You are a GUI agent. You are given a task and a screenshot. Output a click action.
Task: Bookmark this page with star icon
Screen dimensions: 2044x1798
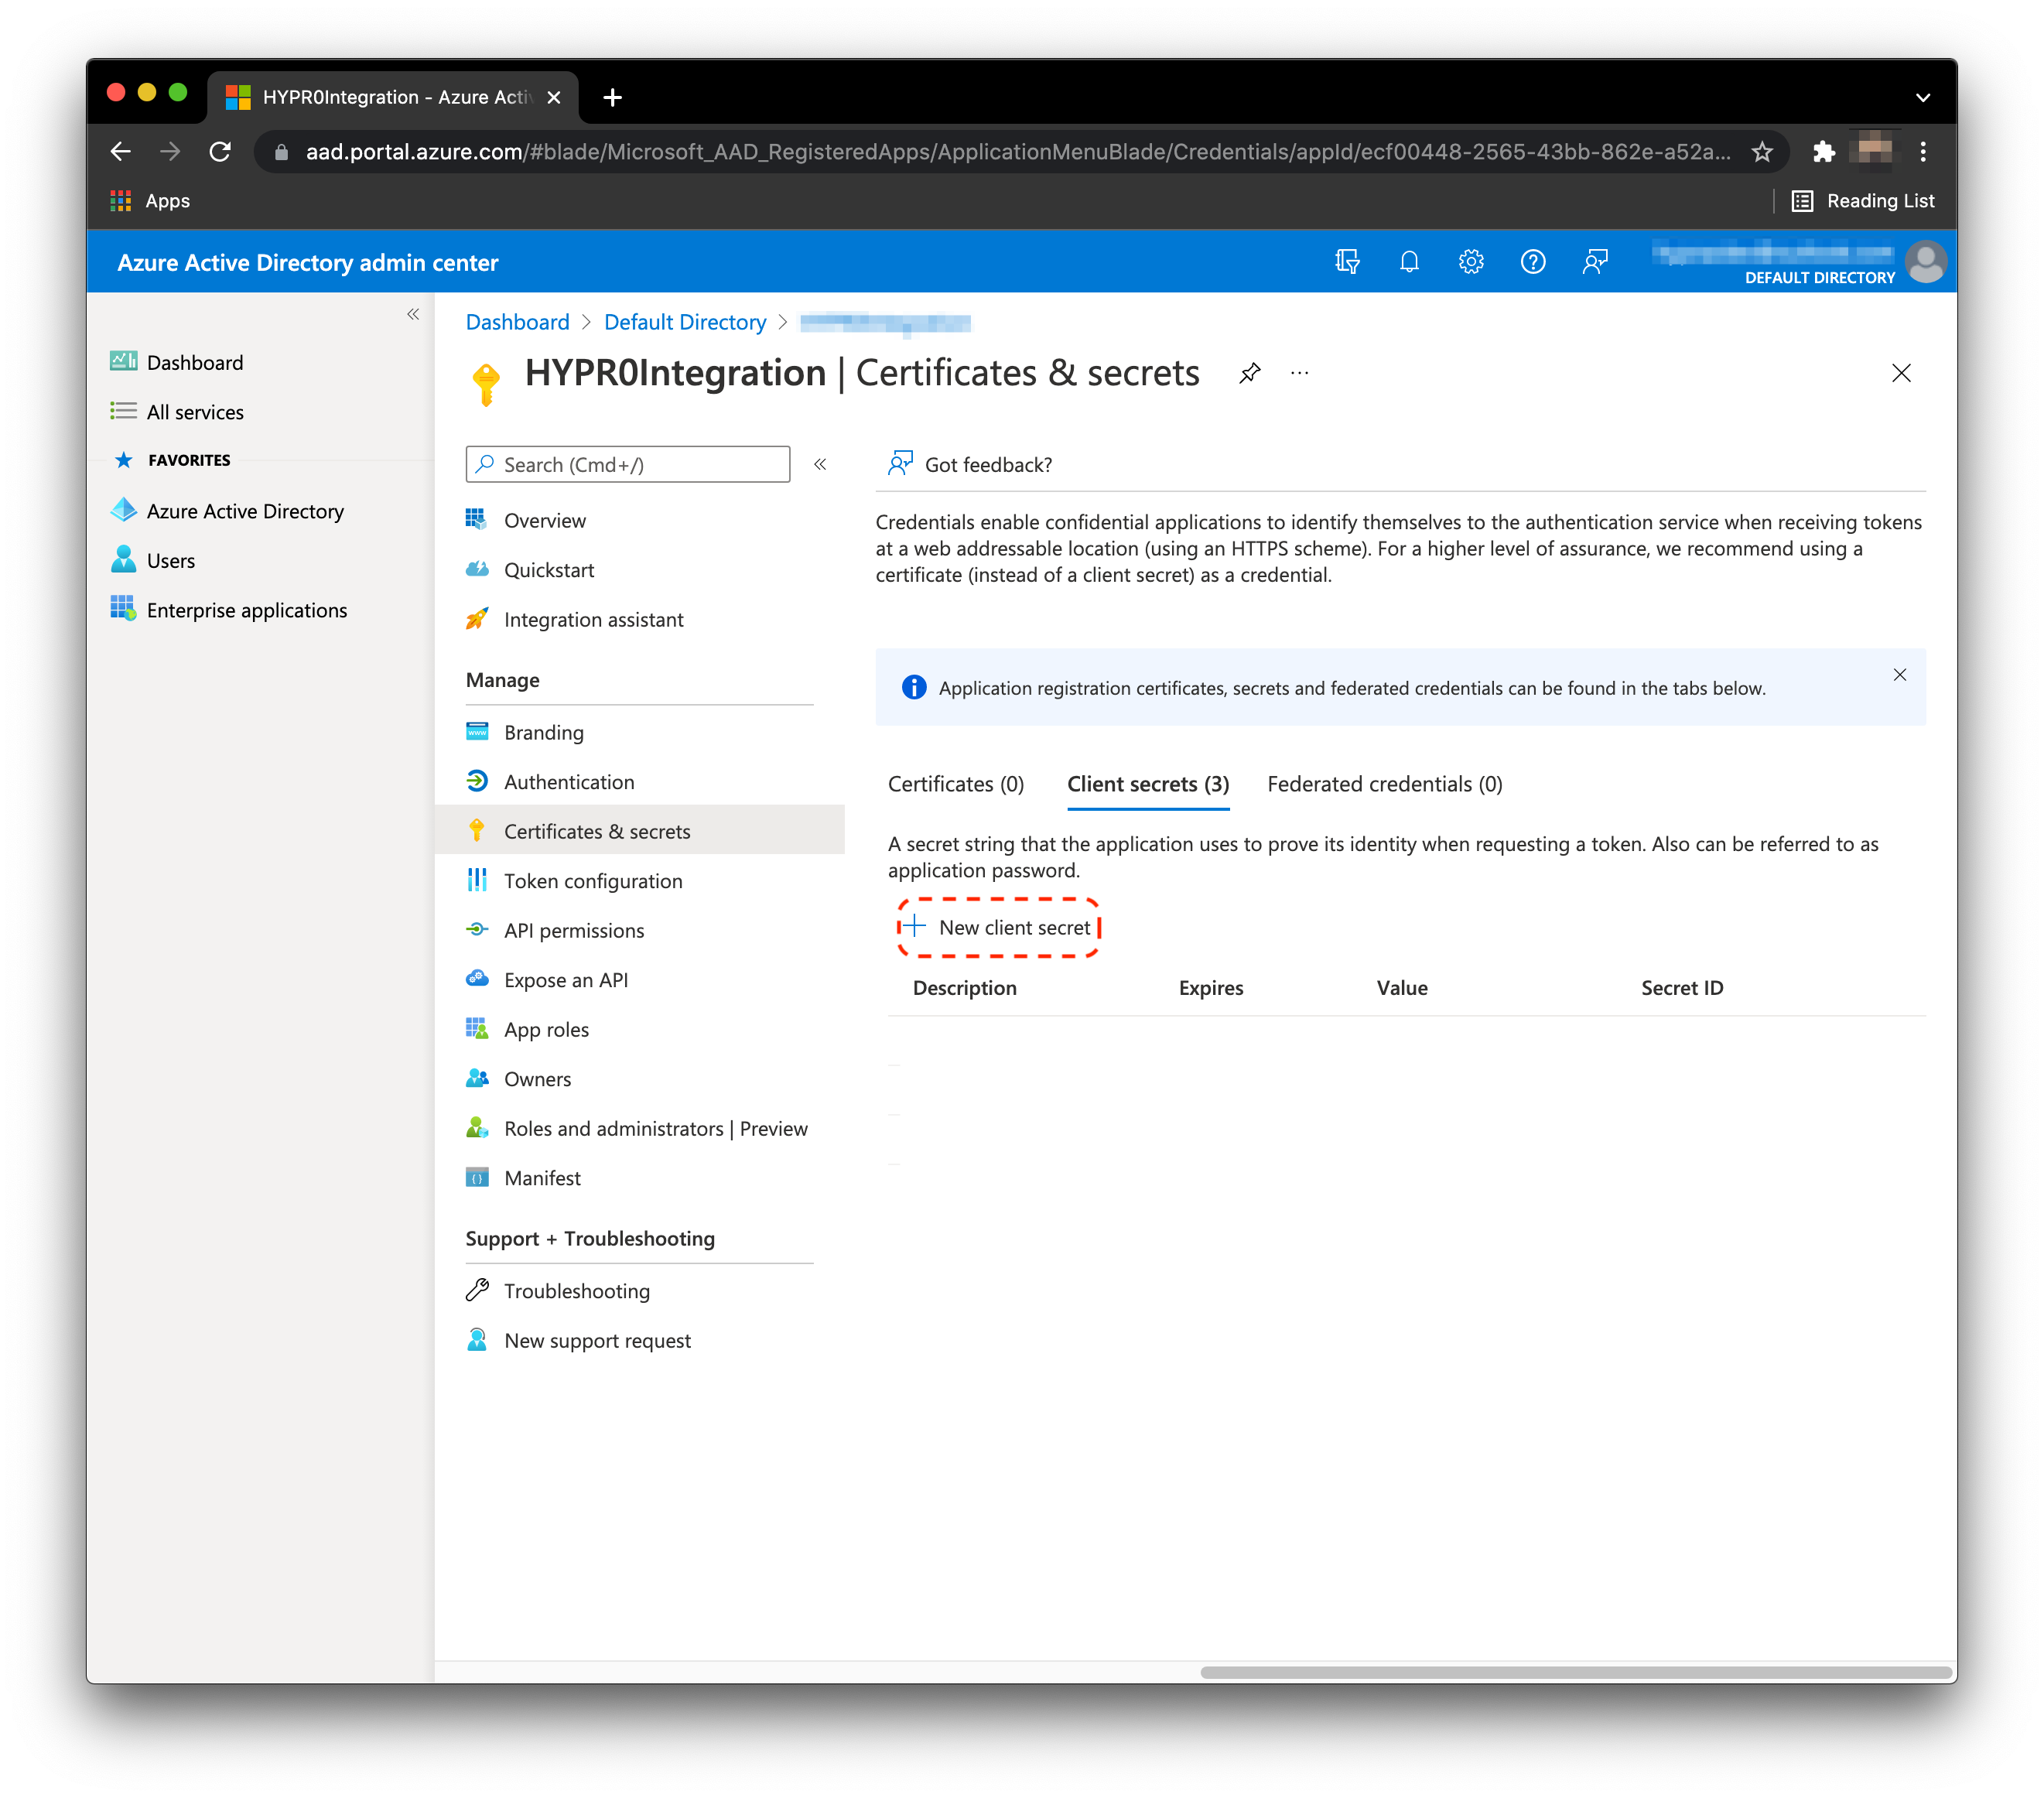pyautogui.click(x=1762, y=152)
